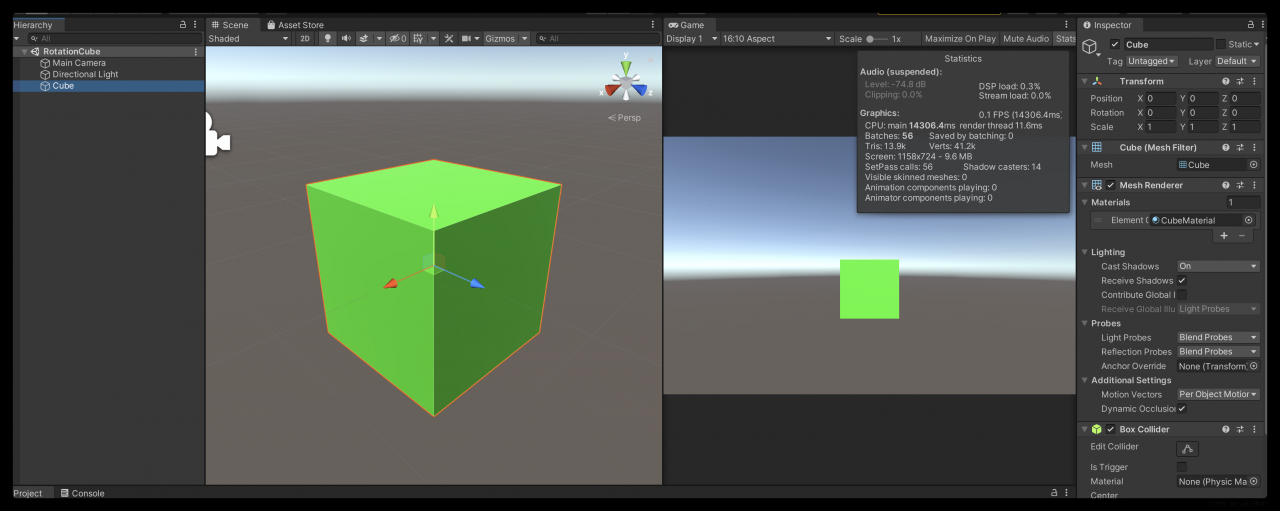
Task: Toggle scene audio speaker icon
Action: 346,39
